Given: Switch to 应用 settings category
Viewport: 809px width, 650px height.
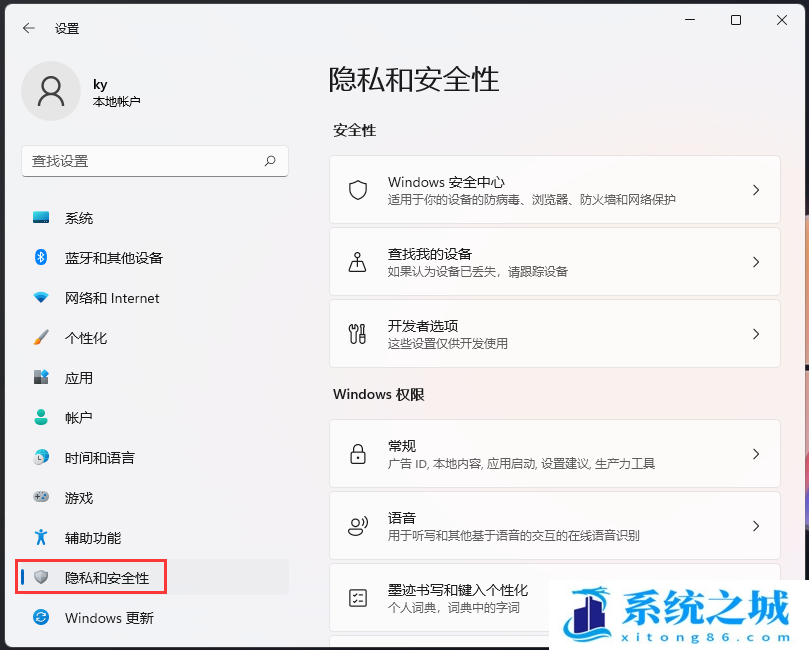Looking at the screenshot, I should click(x=153, y=378).
